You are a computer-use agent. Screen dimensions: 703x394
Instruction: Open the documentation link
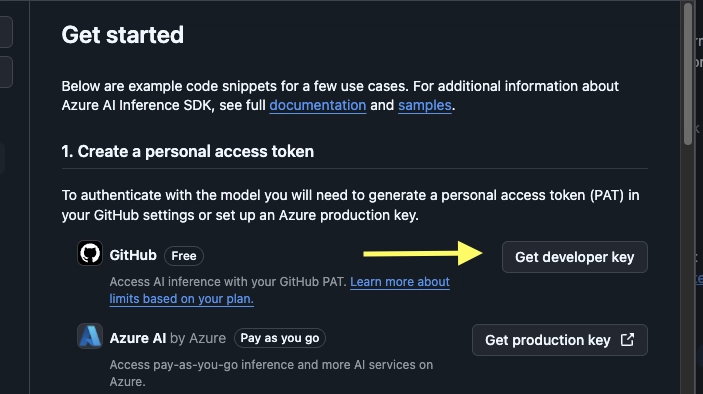(x=318, y=105)
